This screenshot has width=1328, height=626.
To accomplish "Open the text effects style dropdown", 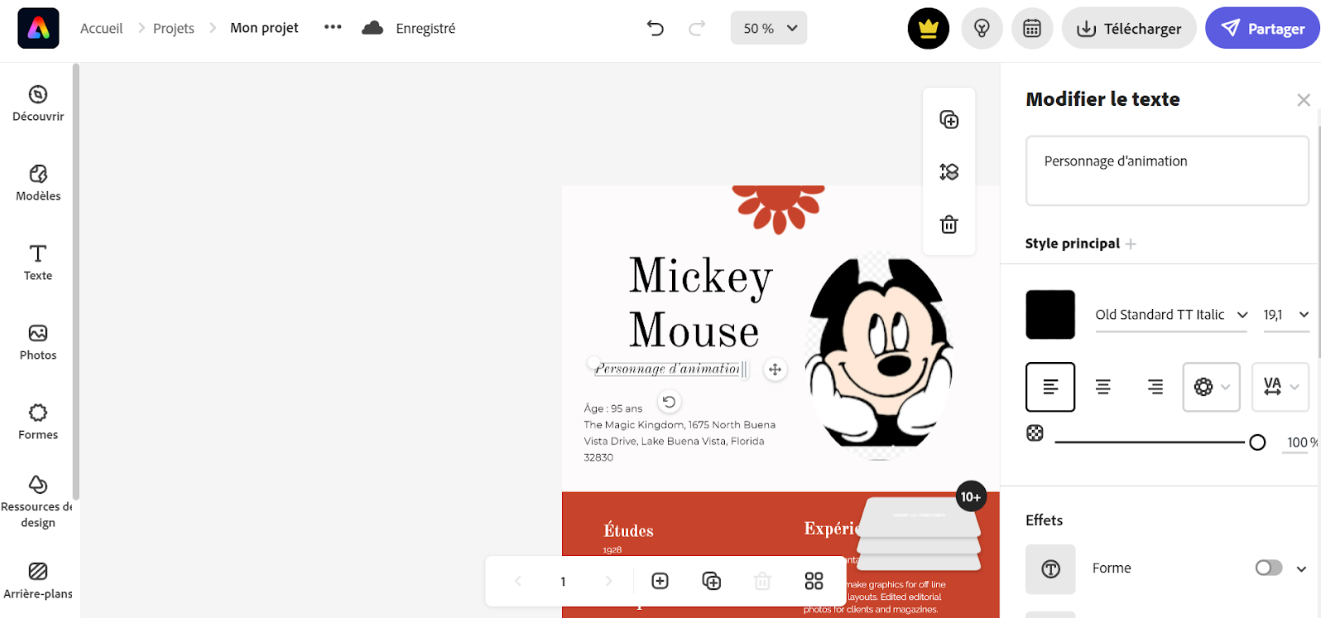I will point(1211,387).
